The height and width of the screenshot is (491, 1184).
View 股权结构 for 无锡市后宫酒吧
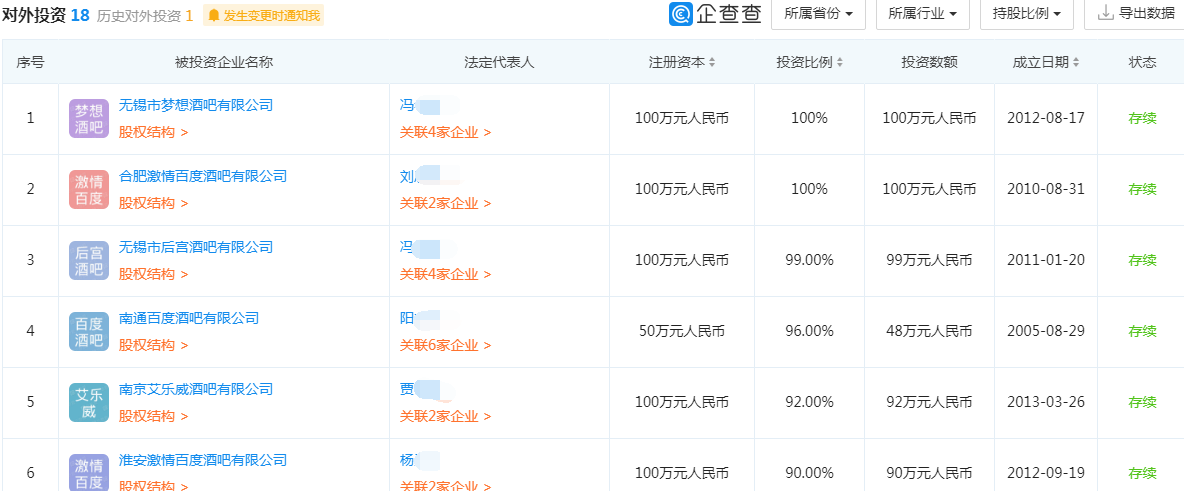153,274
